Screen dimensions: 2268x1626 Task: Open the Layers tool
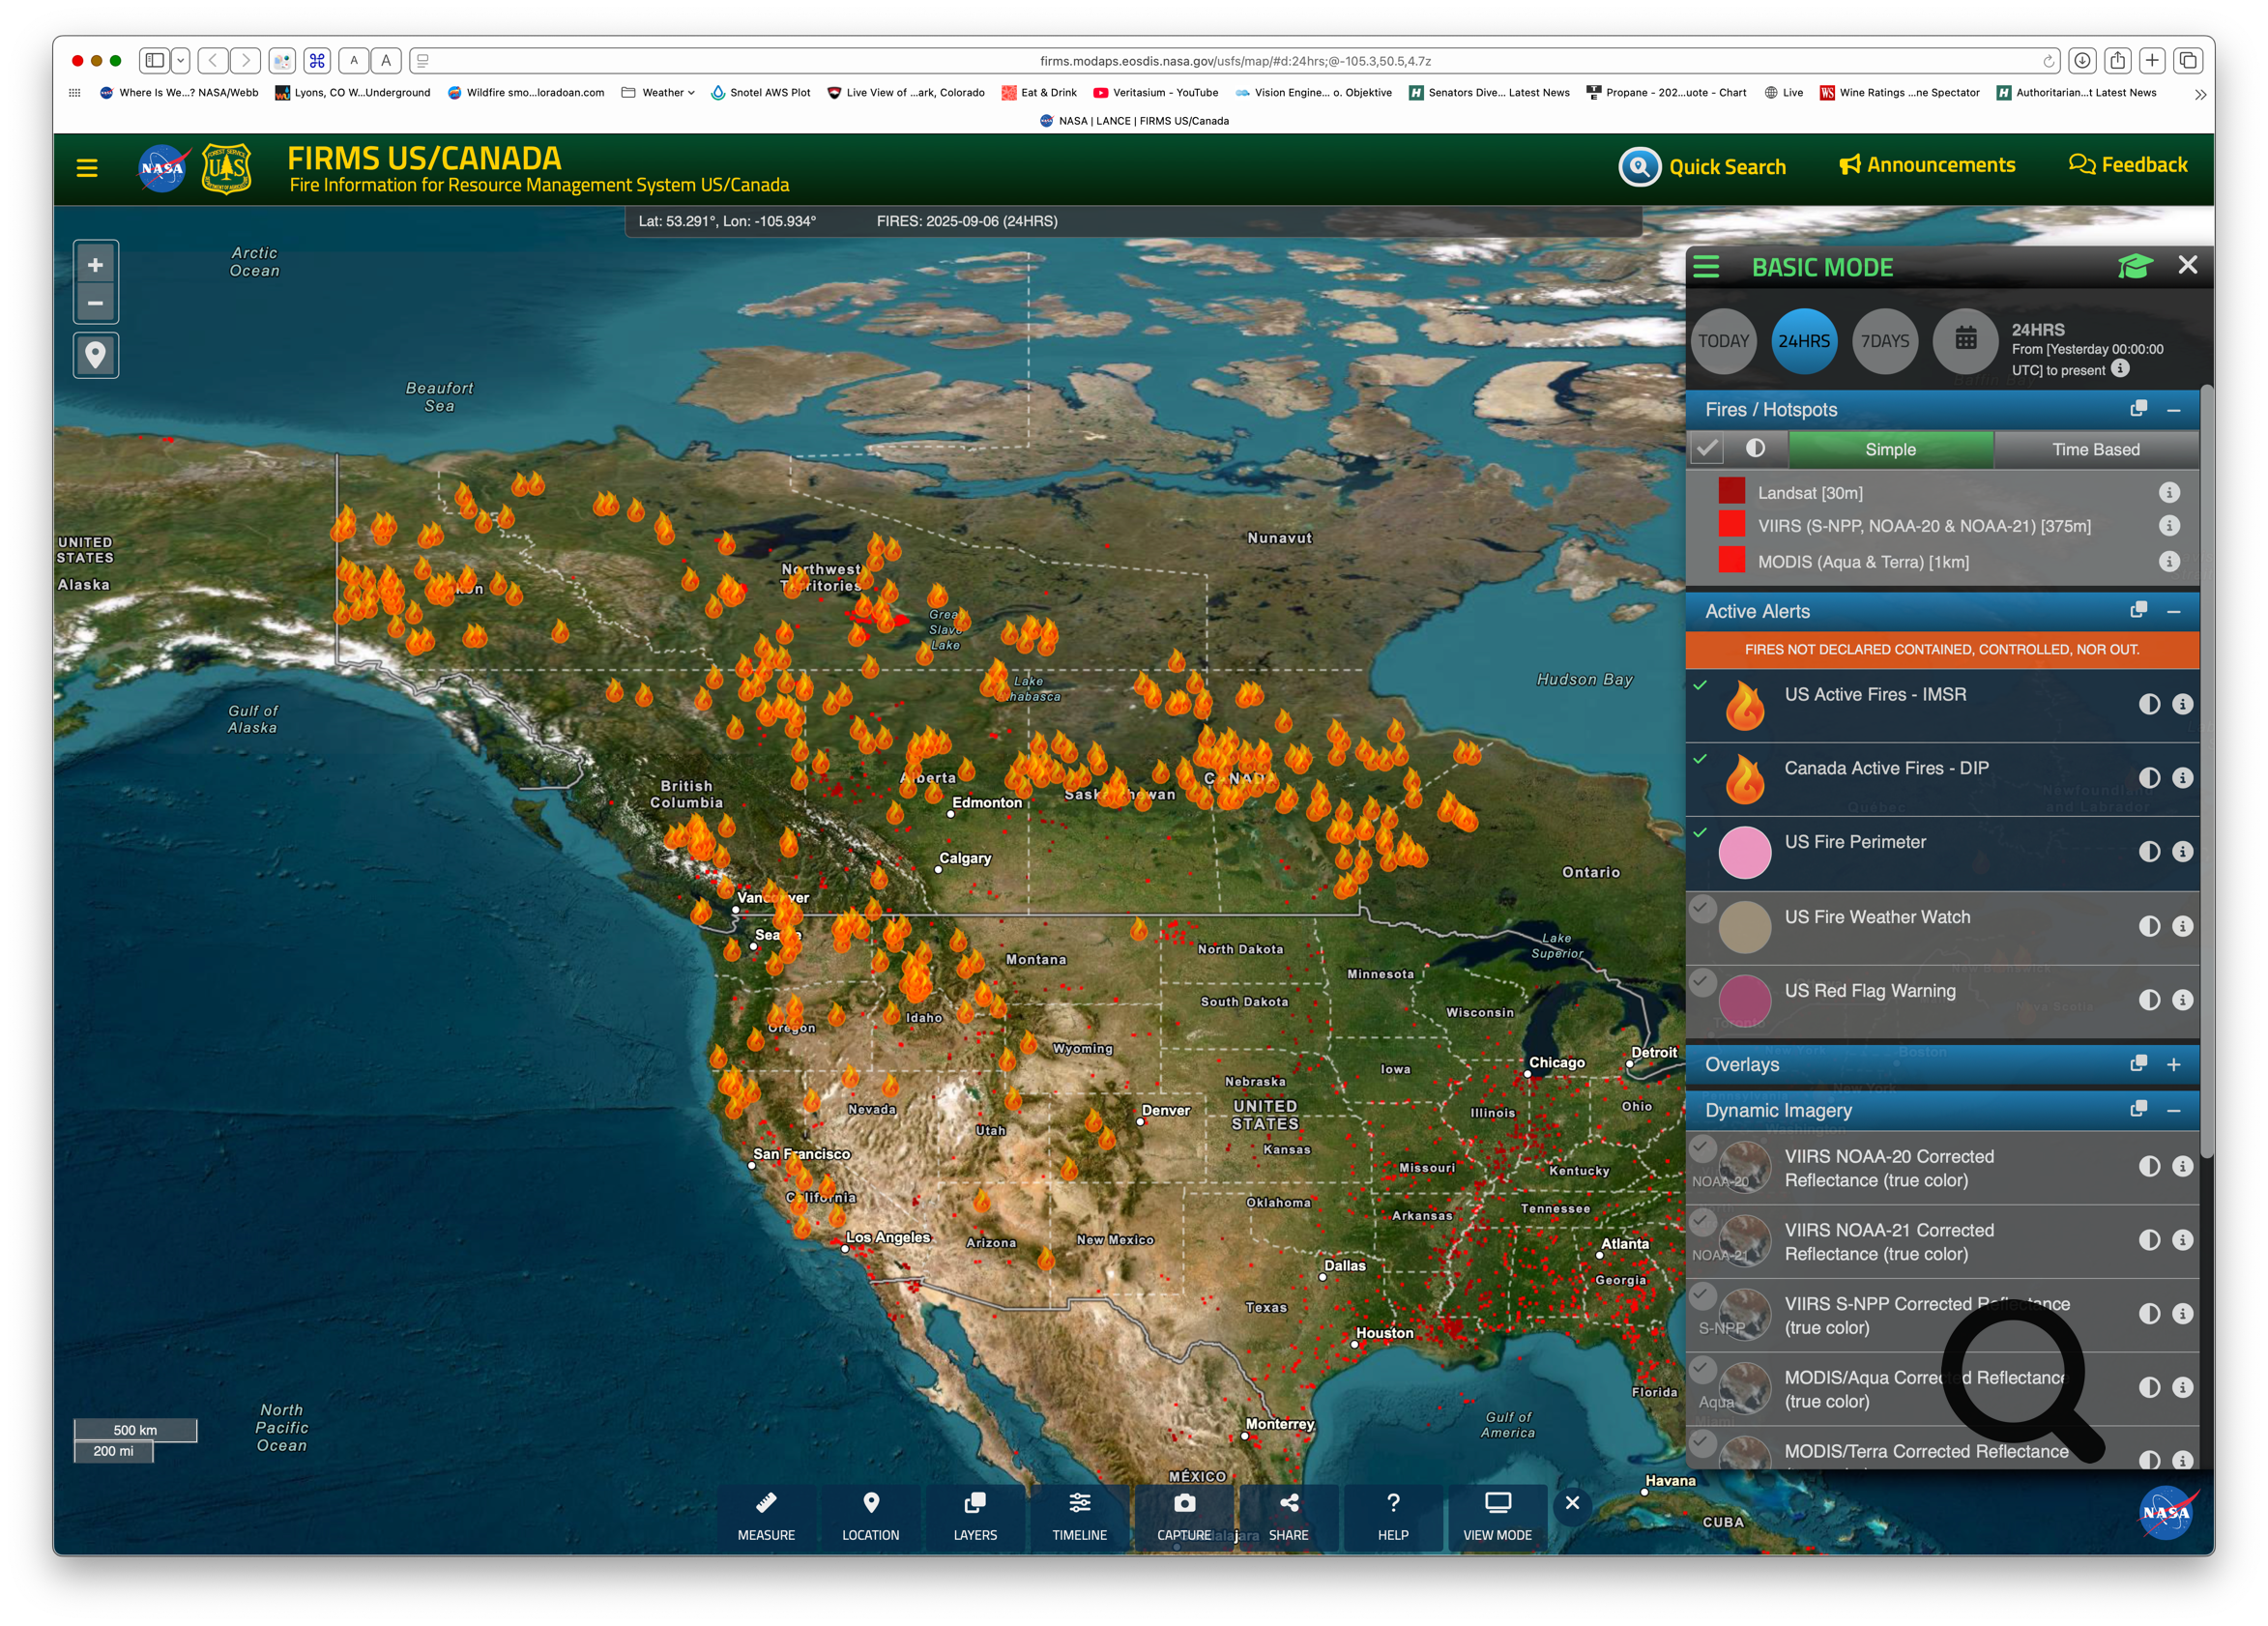pyautogui.click(x=975, y=1516)
